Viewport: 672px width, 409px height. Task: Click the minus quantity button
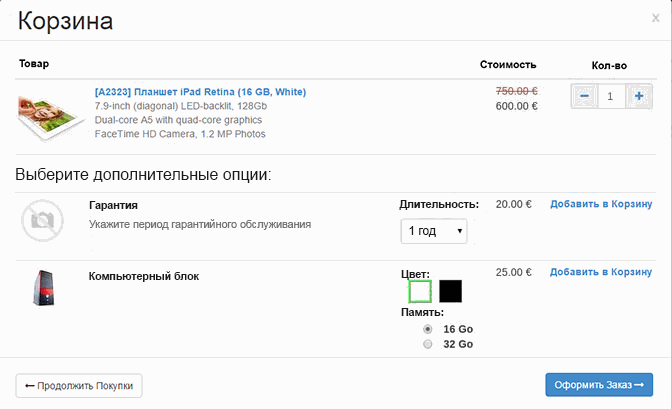coord(584,96)
